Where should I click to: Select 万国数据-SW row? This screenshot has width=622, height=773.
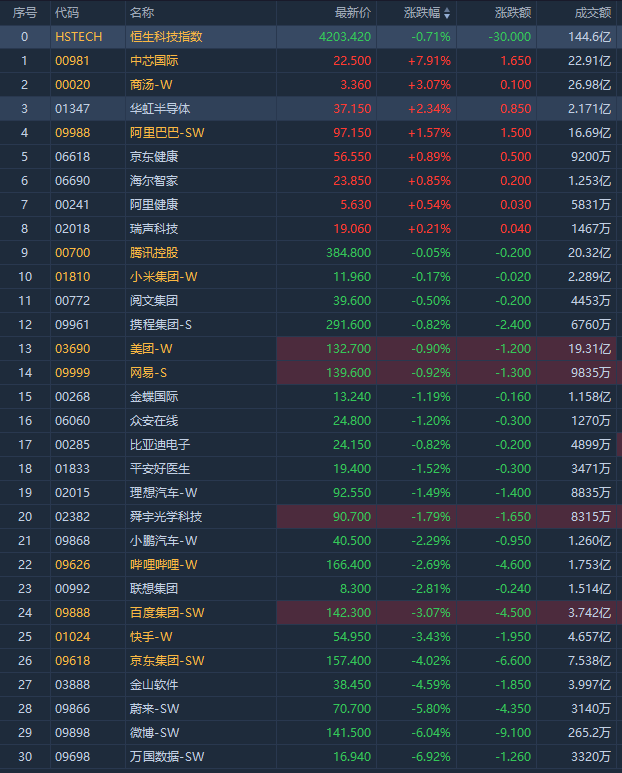(x=311, y=757)
